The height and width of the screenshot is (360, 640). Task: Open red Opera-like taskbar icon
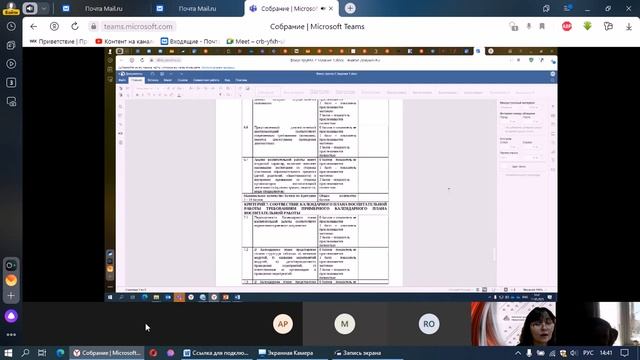pos(153,353)
